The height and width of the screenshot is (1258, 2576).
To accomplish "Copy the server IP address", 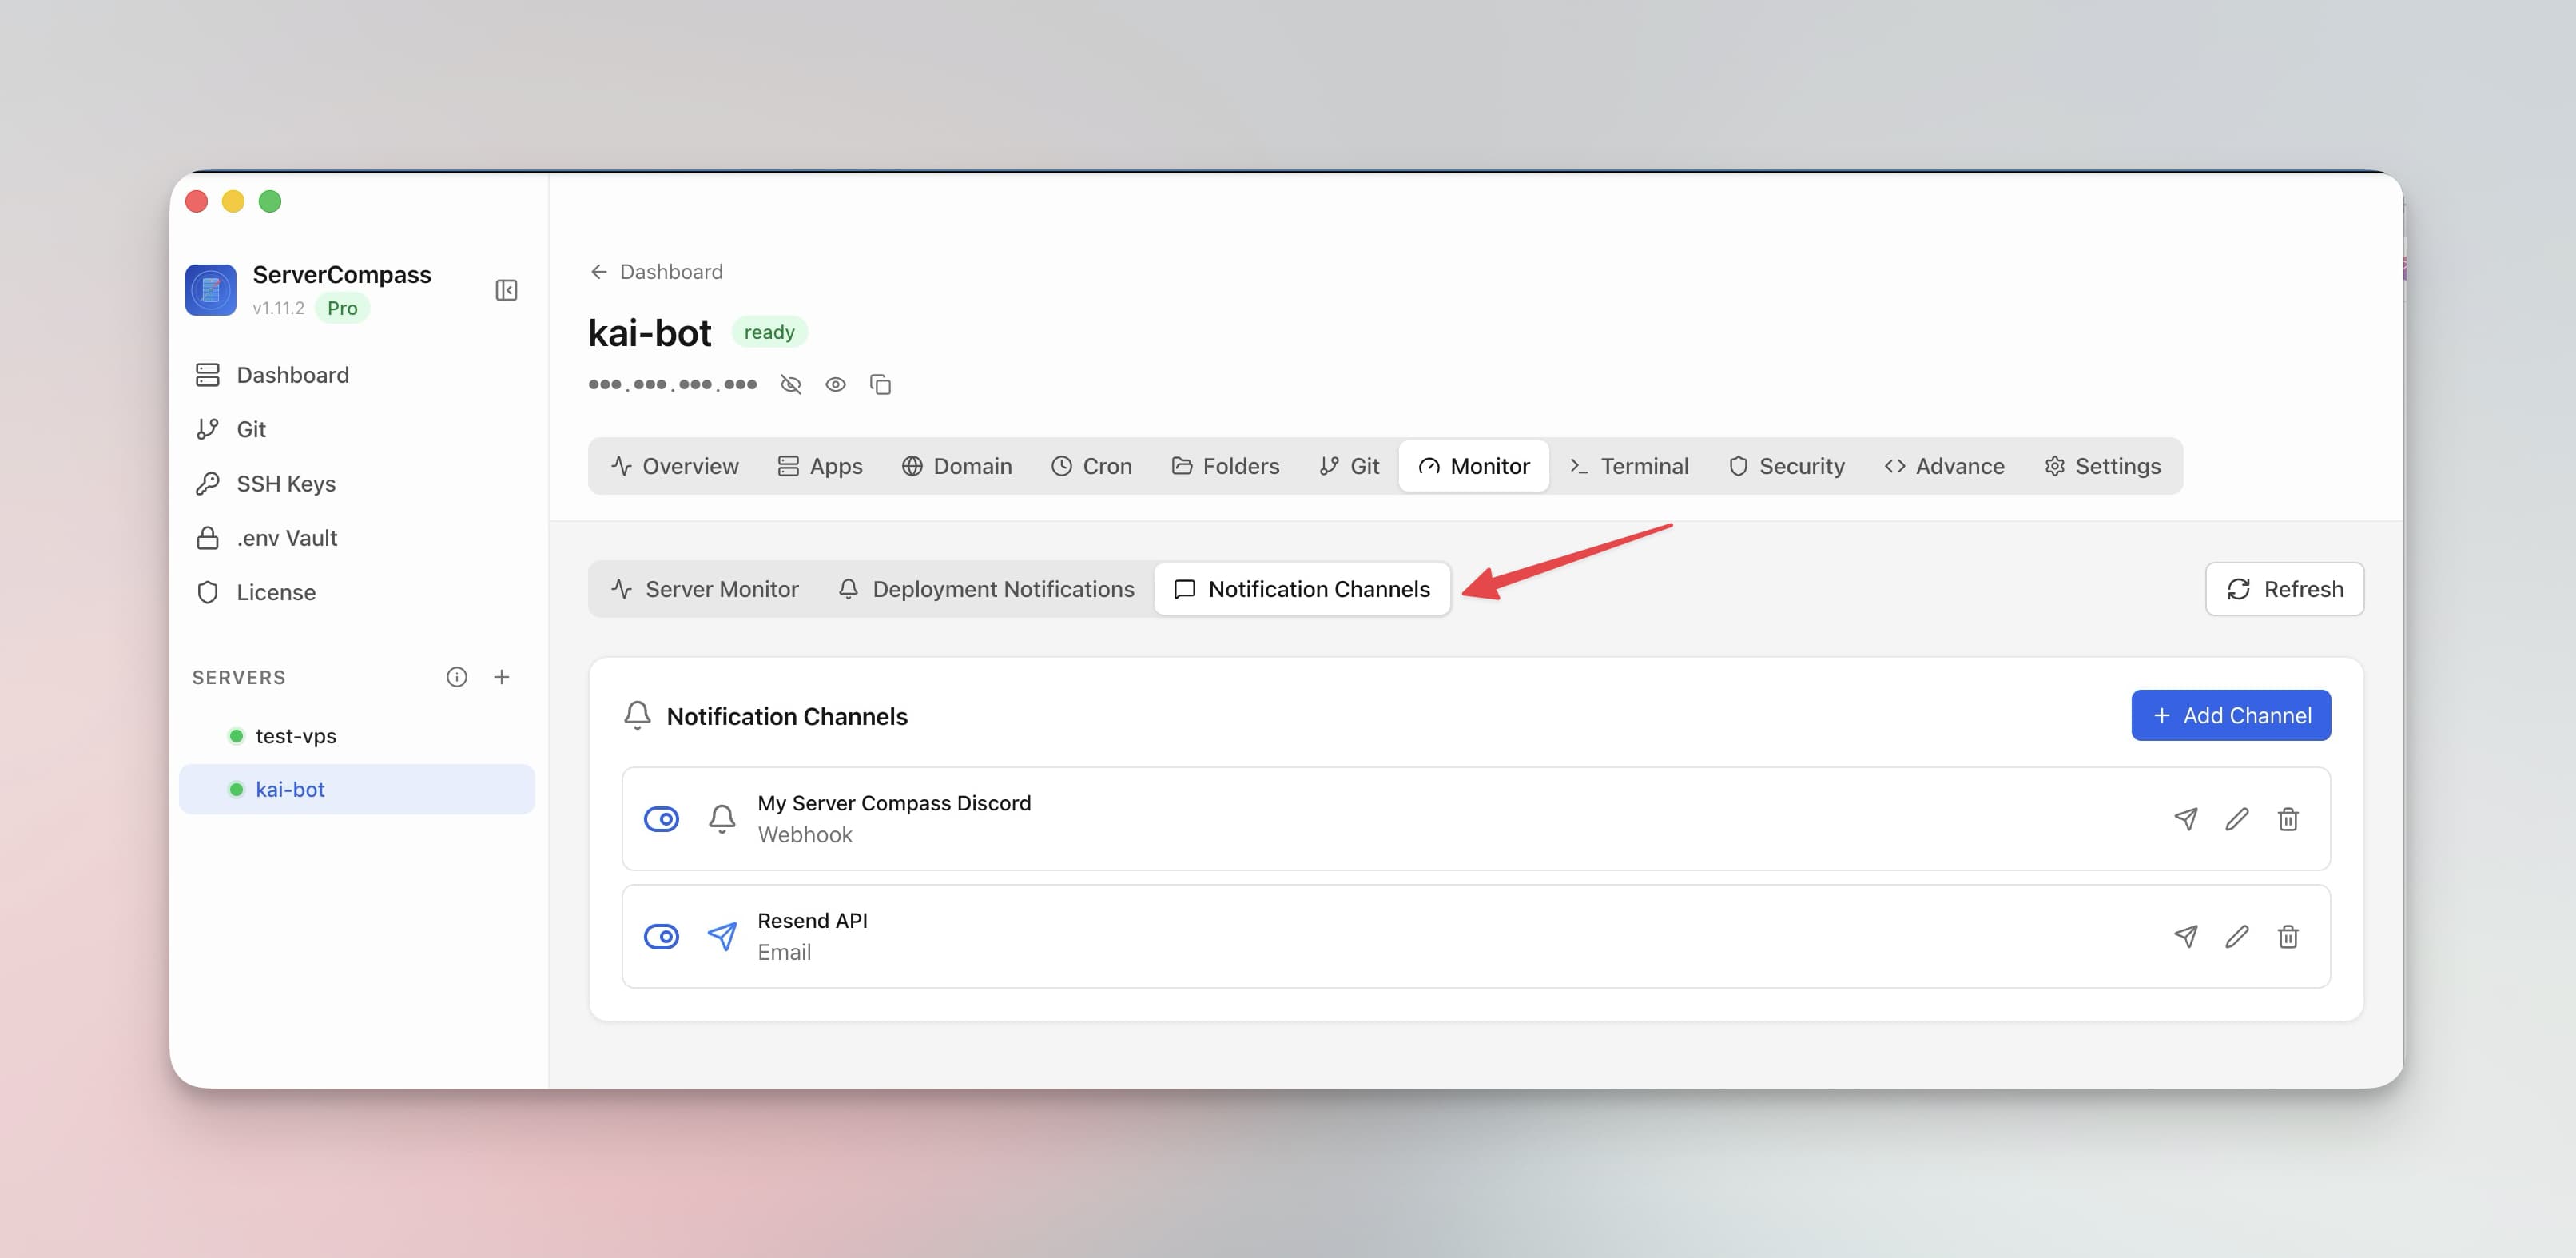I will click(881, 384).
